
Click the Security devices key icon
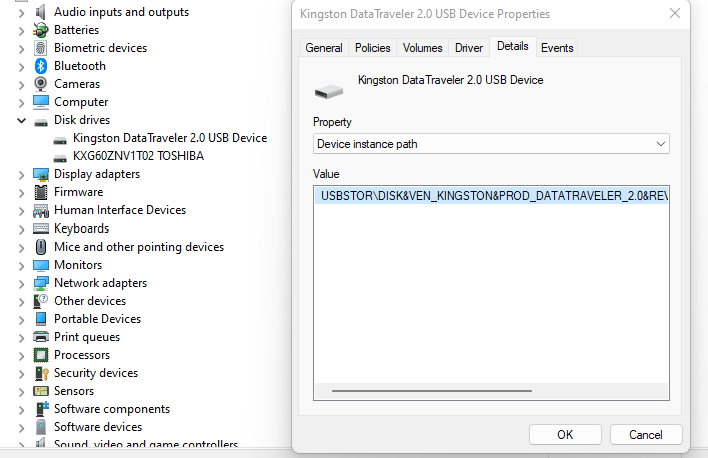[41, 373]
